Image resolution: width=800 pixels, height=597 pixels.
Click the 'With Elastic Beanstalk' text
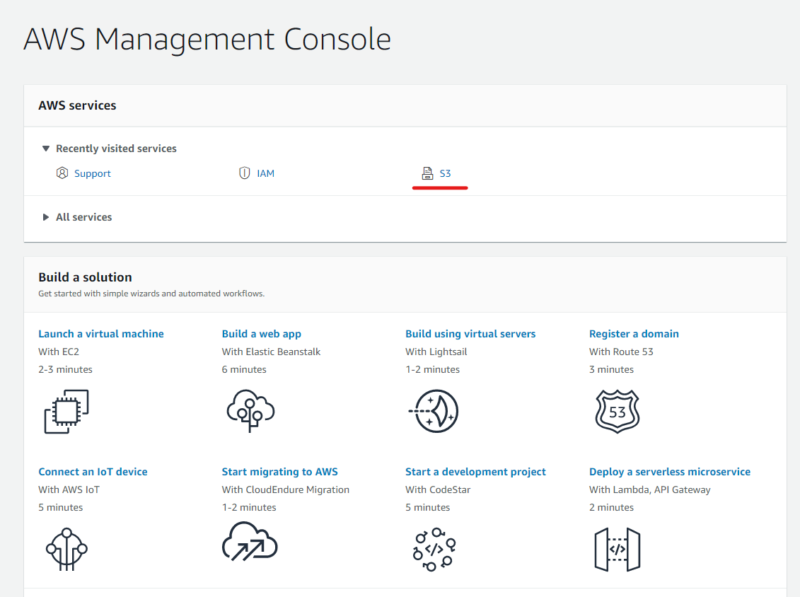(271, 352)
